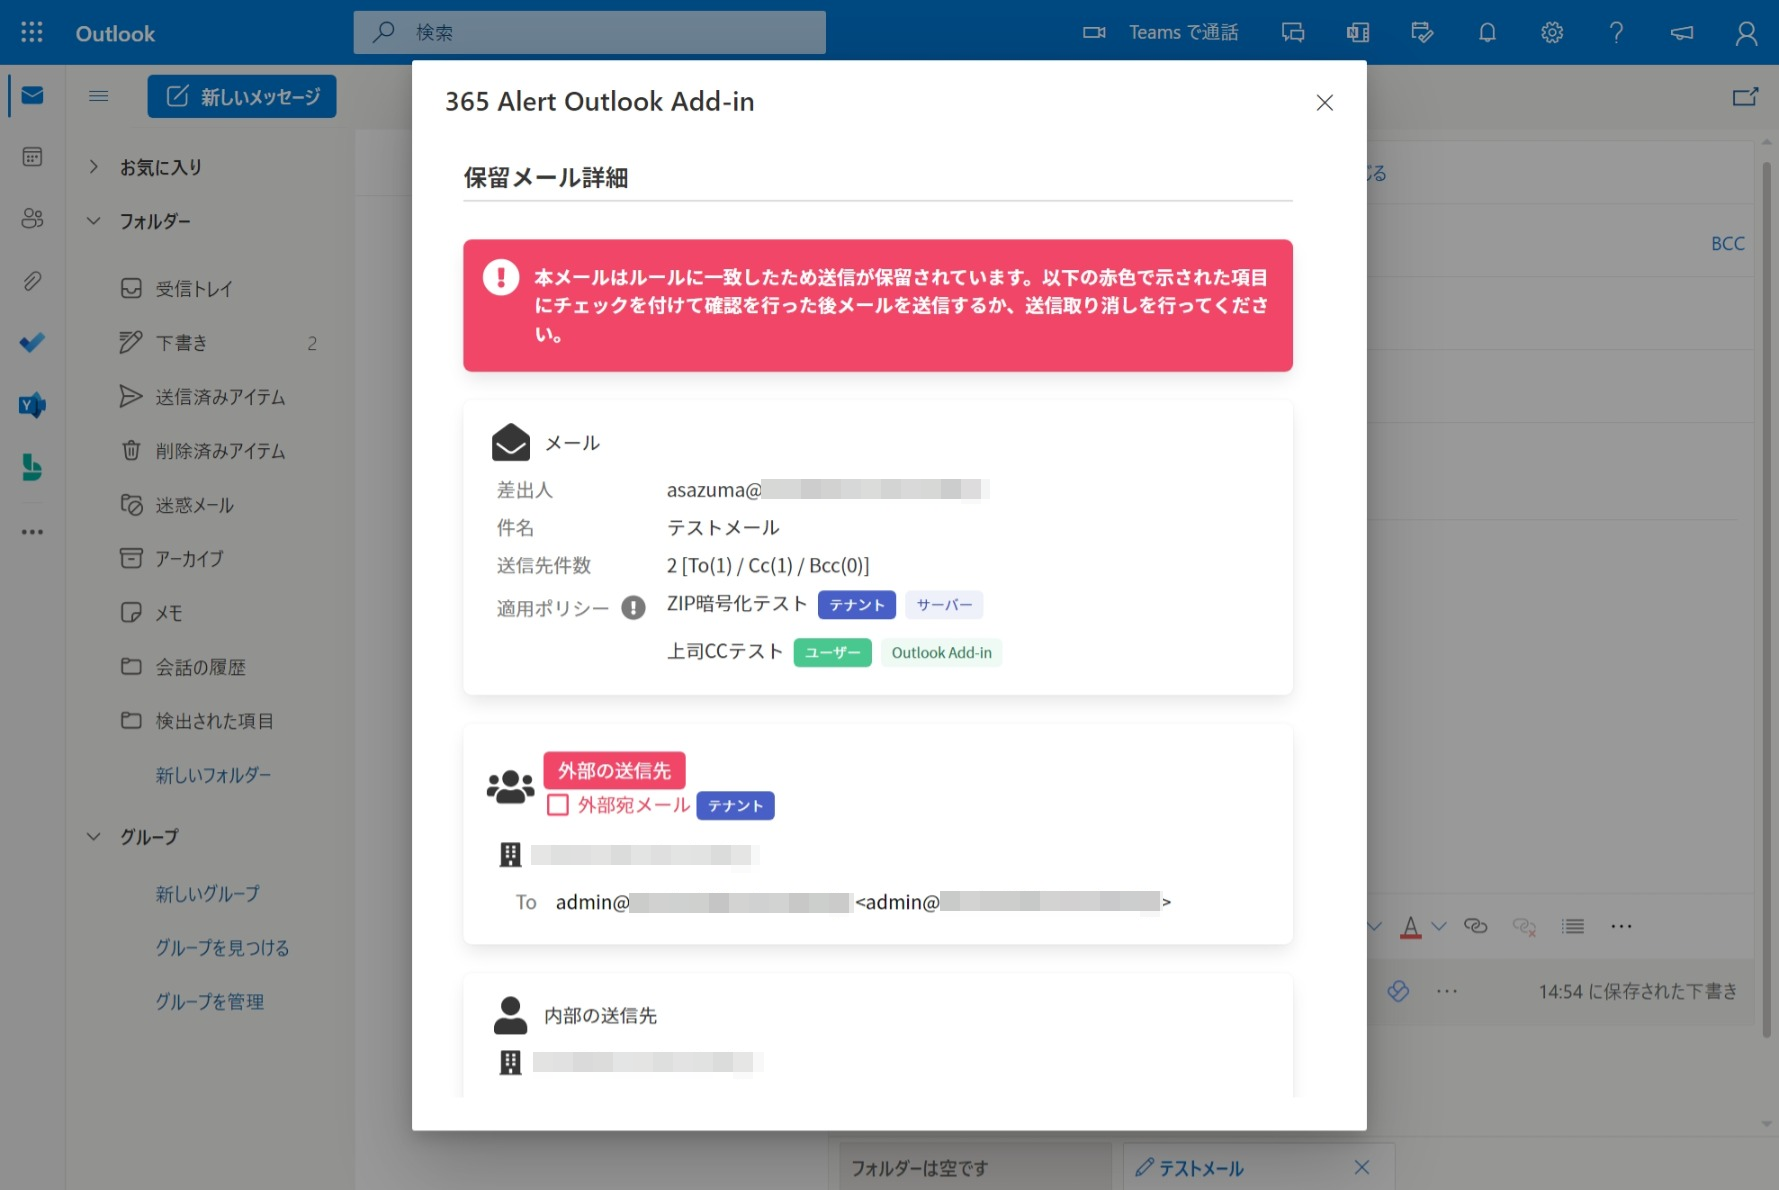Viewport: 1779px width, 1190px height.
Task: Collapse the フォルダー section
Action: point(93,221)
